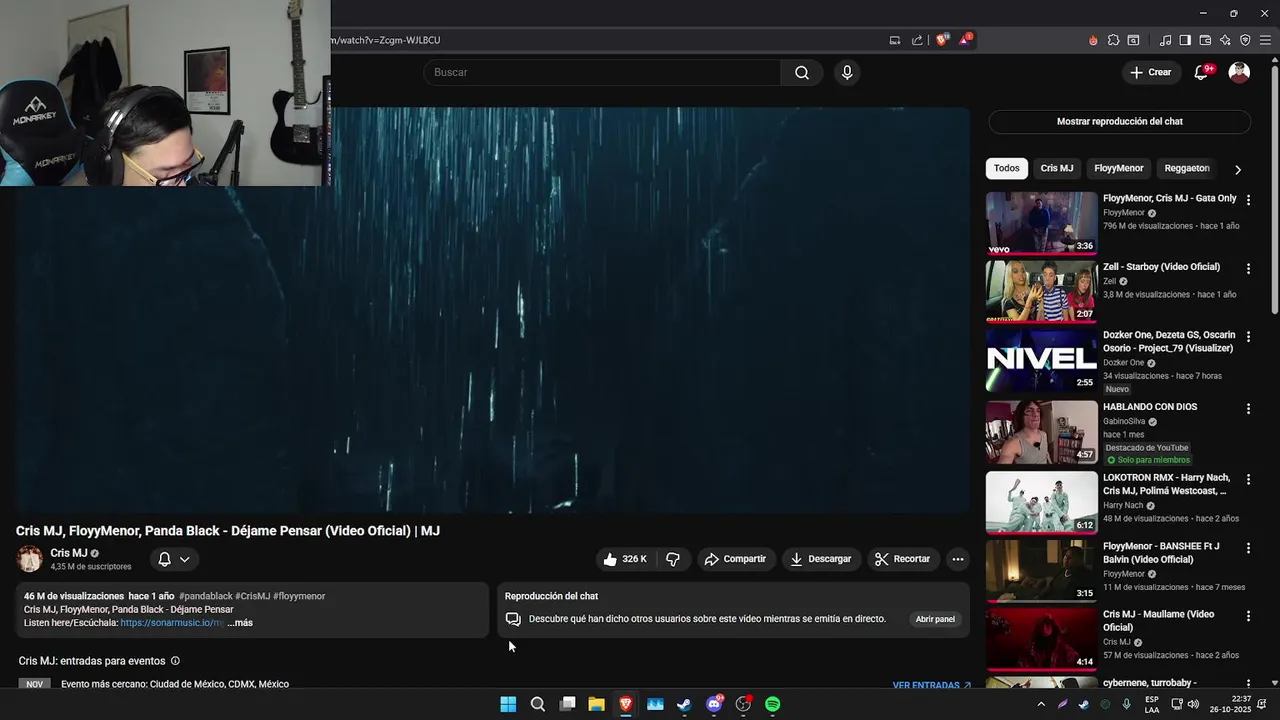
Task: Open options menu for HABLANDO CON DIOS
Action: coord(1248,409)
